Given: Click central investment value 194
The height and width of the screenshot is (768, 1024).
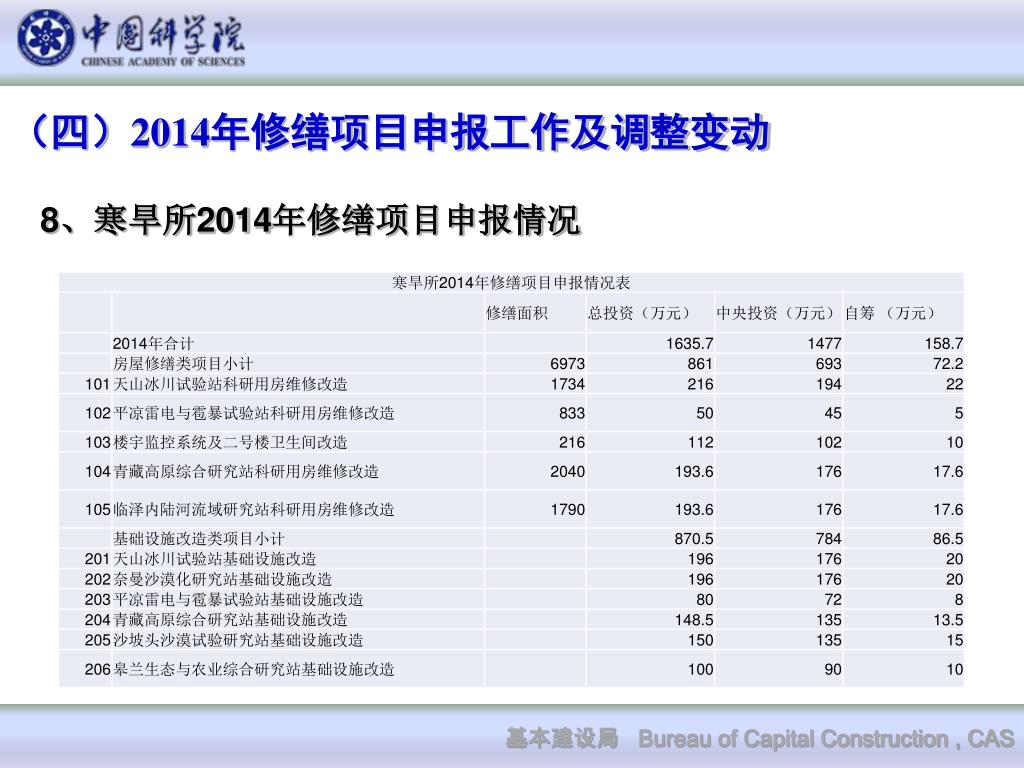Looking at the screenshot, I should coord(828,384).
